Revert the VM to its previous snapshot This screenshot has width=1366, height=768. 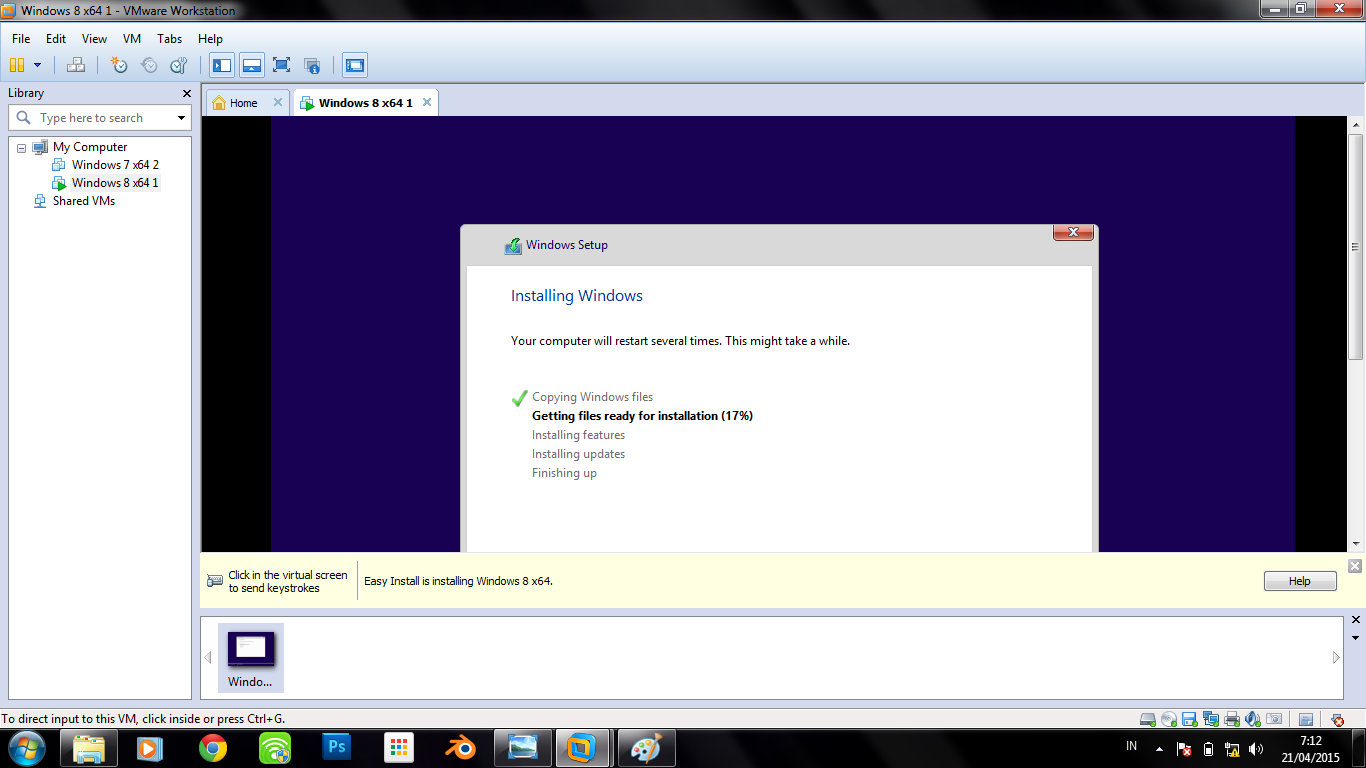[x=149, y=65]
